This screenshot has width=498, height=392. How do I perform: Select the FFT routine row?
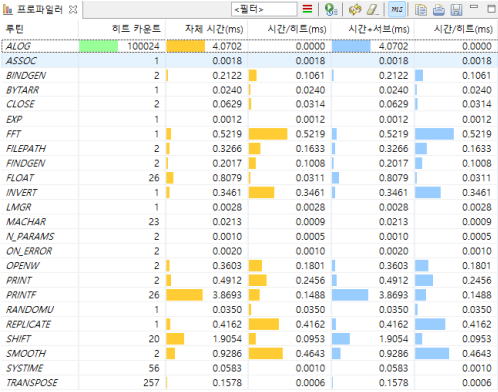point(249,134)
